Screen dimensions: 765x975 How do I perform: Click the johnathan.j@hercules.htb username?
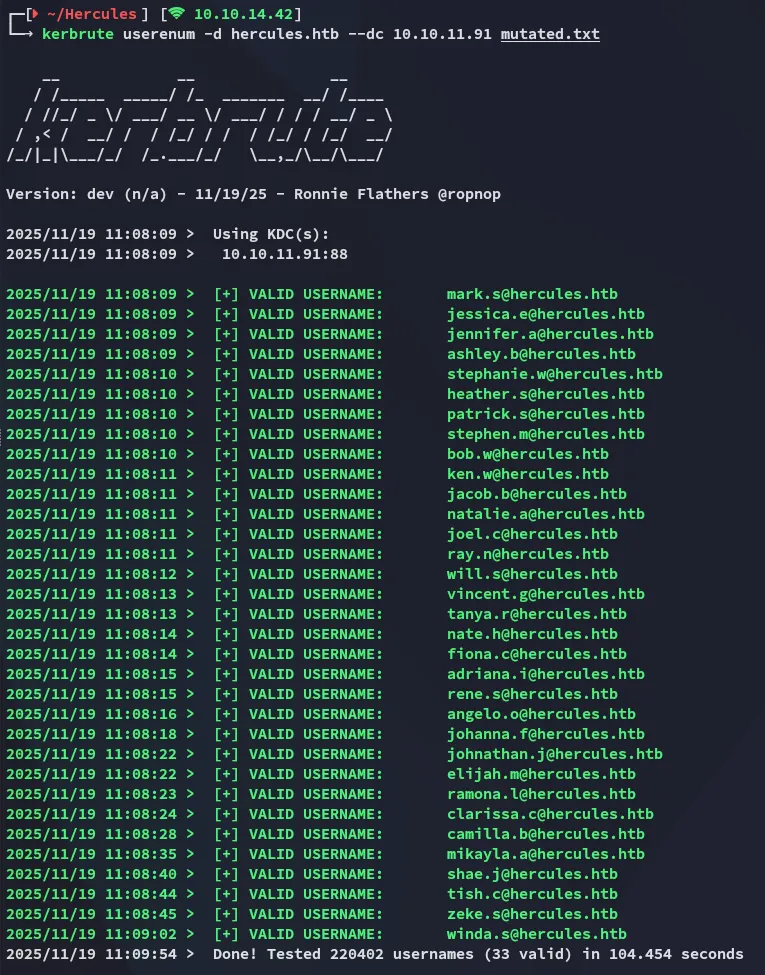554,754
